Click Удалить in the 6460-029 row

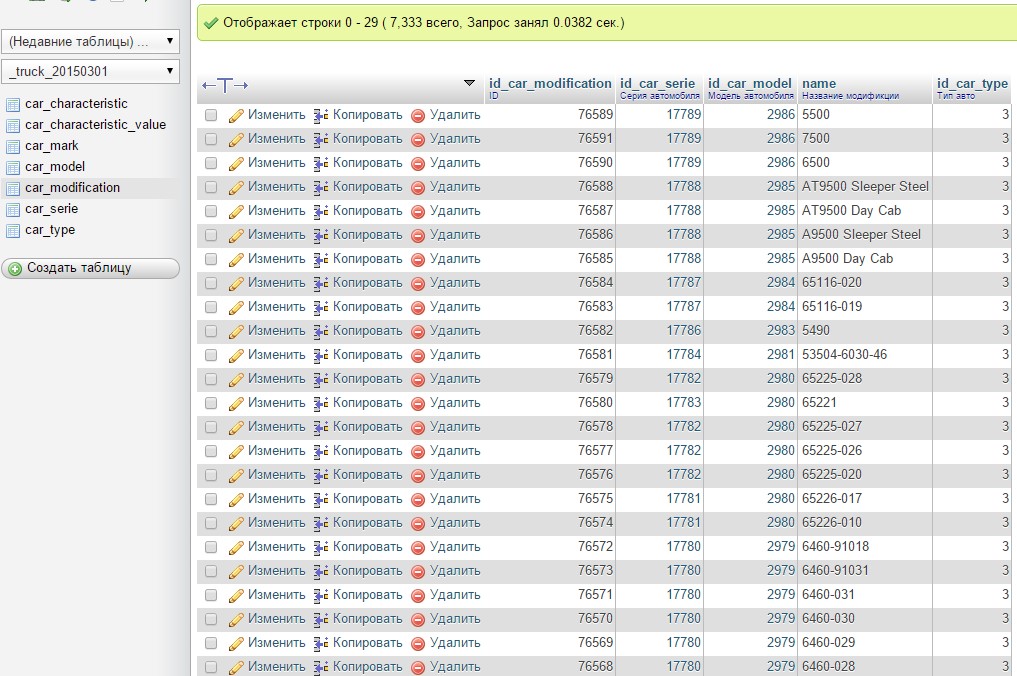pyautogui.click(x=455, y=643)
